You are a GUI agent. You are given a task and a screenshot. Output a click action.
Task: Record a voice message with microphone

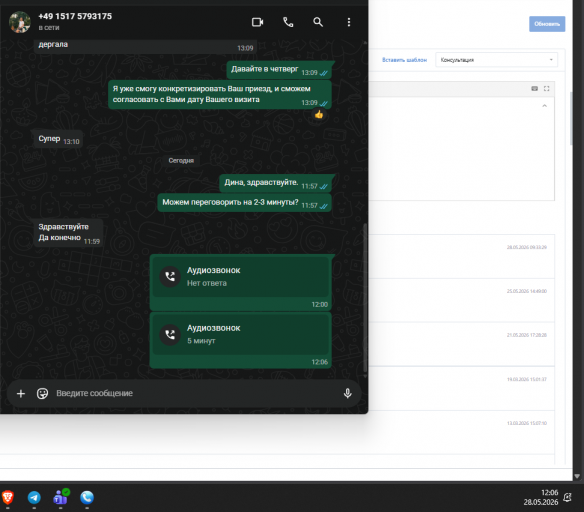347,393
